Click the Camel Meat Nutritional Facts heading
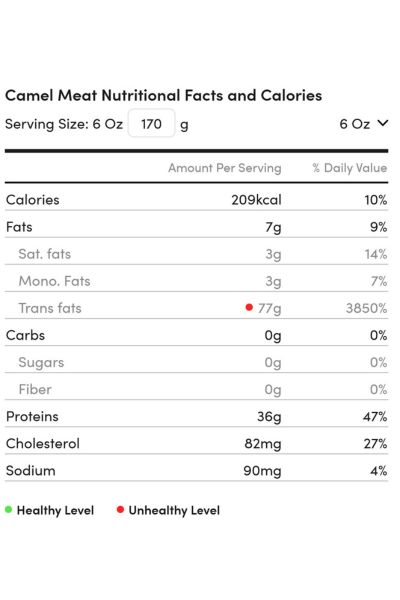Image resolution: width=400 pixels, height=600 pixels. (163, 95)
